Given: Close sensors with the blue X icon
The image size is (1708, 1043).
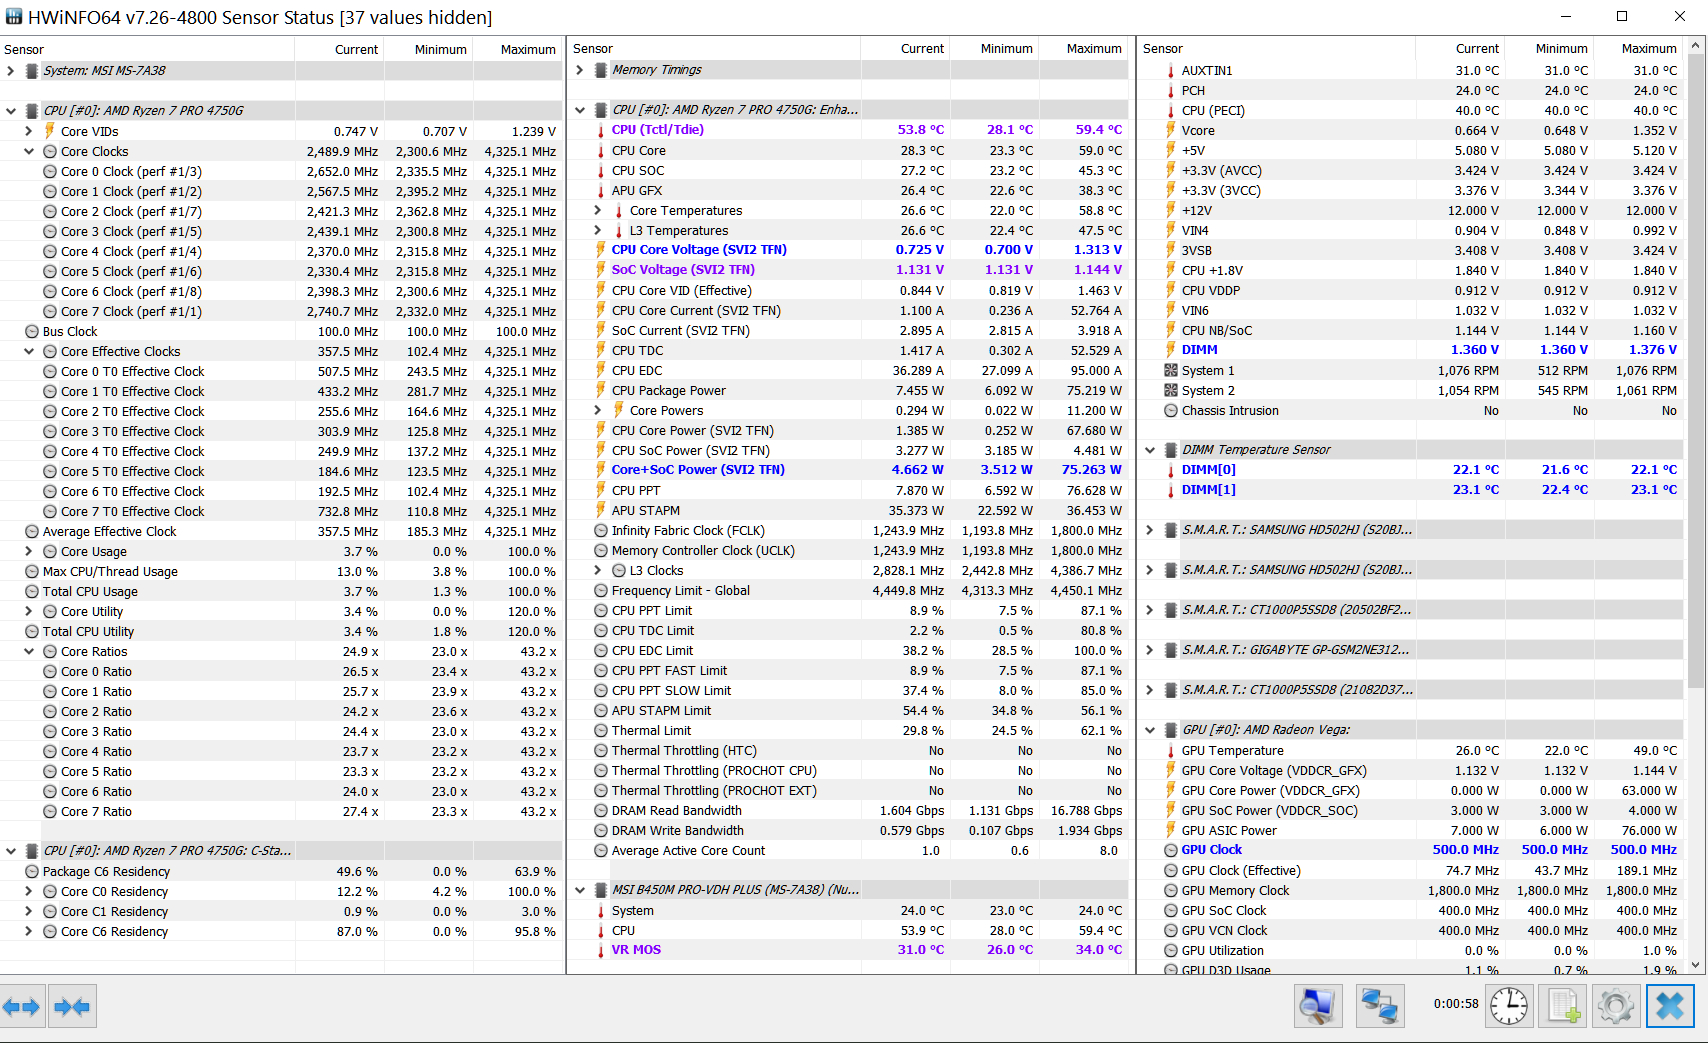Looking at the screenshot, I should click(x=1670, y=1006).
